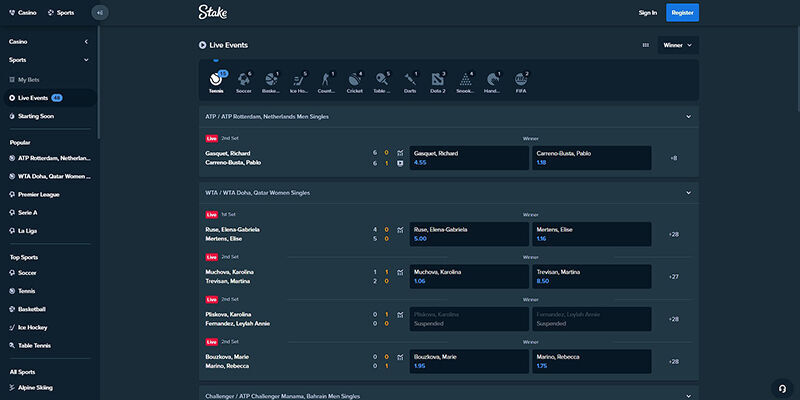The image size is (800, 400).
Task: Bet on Ruse, Elena-Gabriela at 5.00
Action: 469,234
